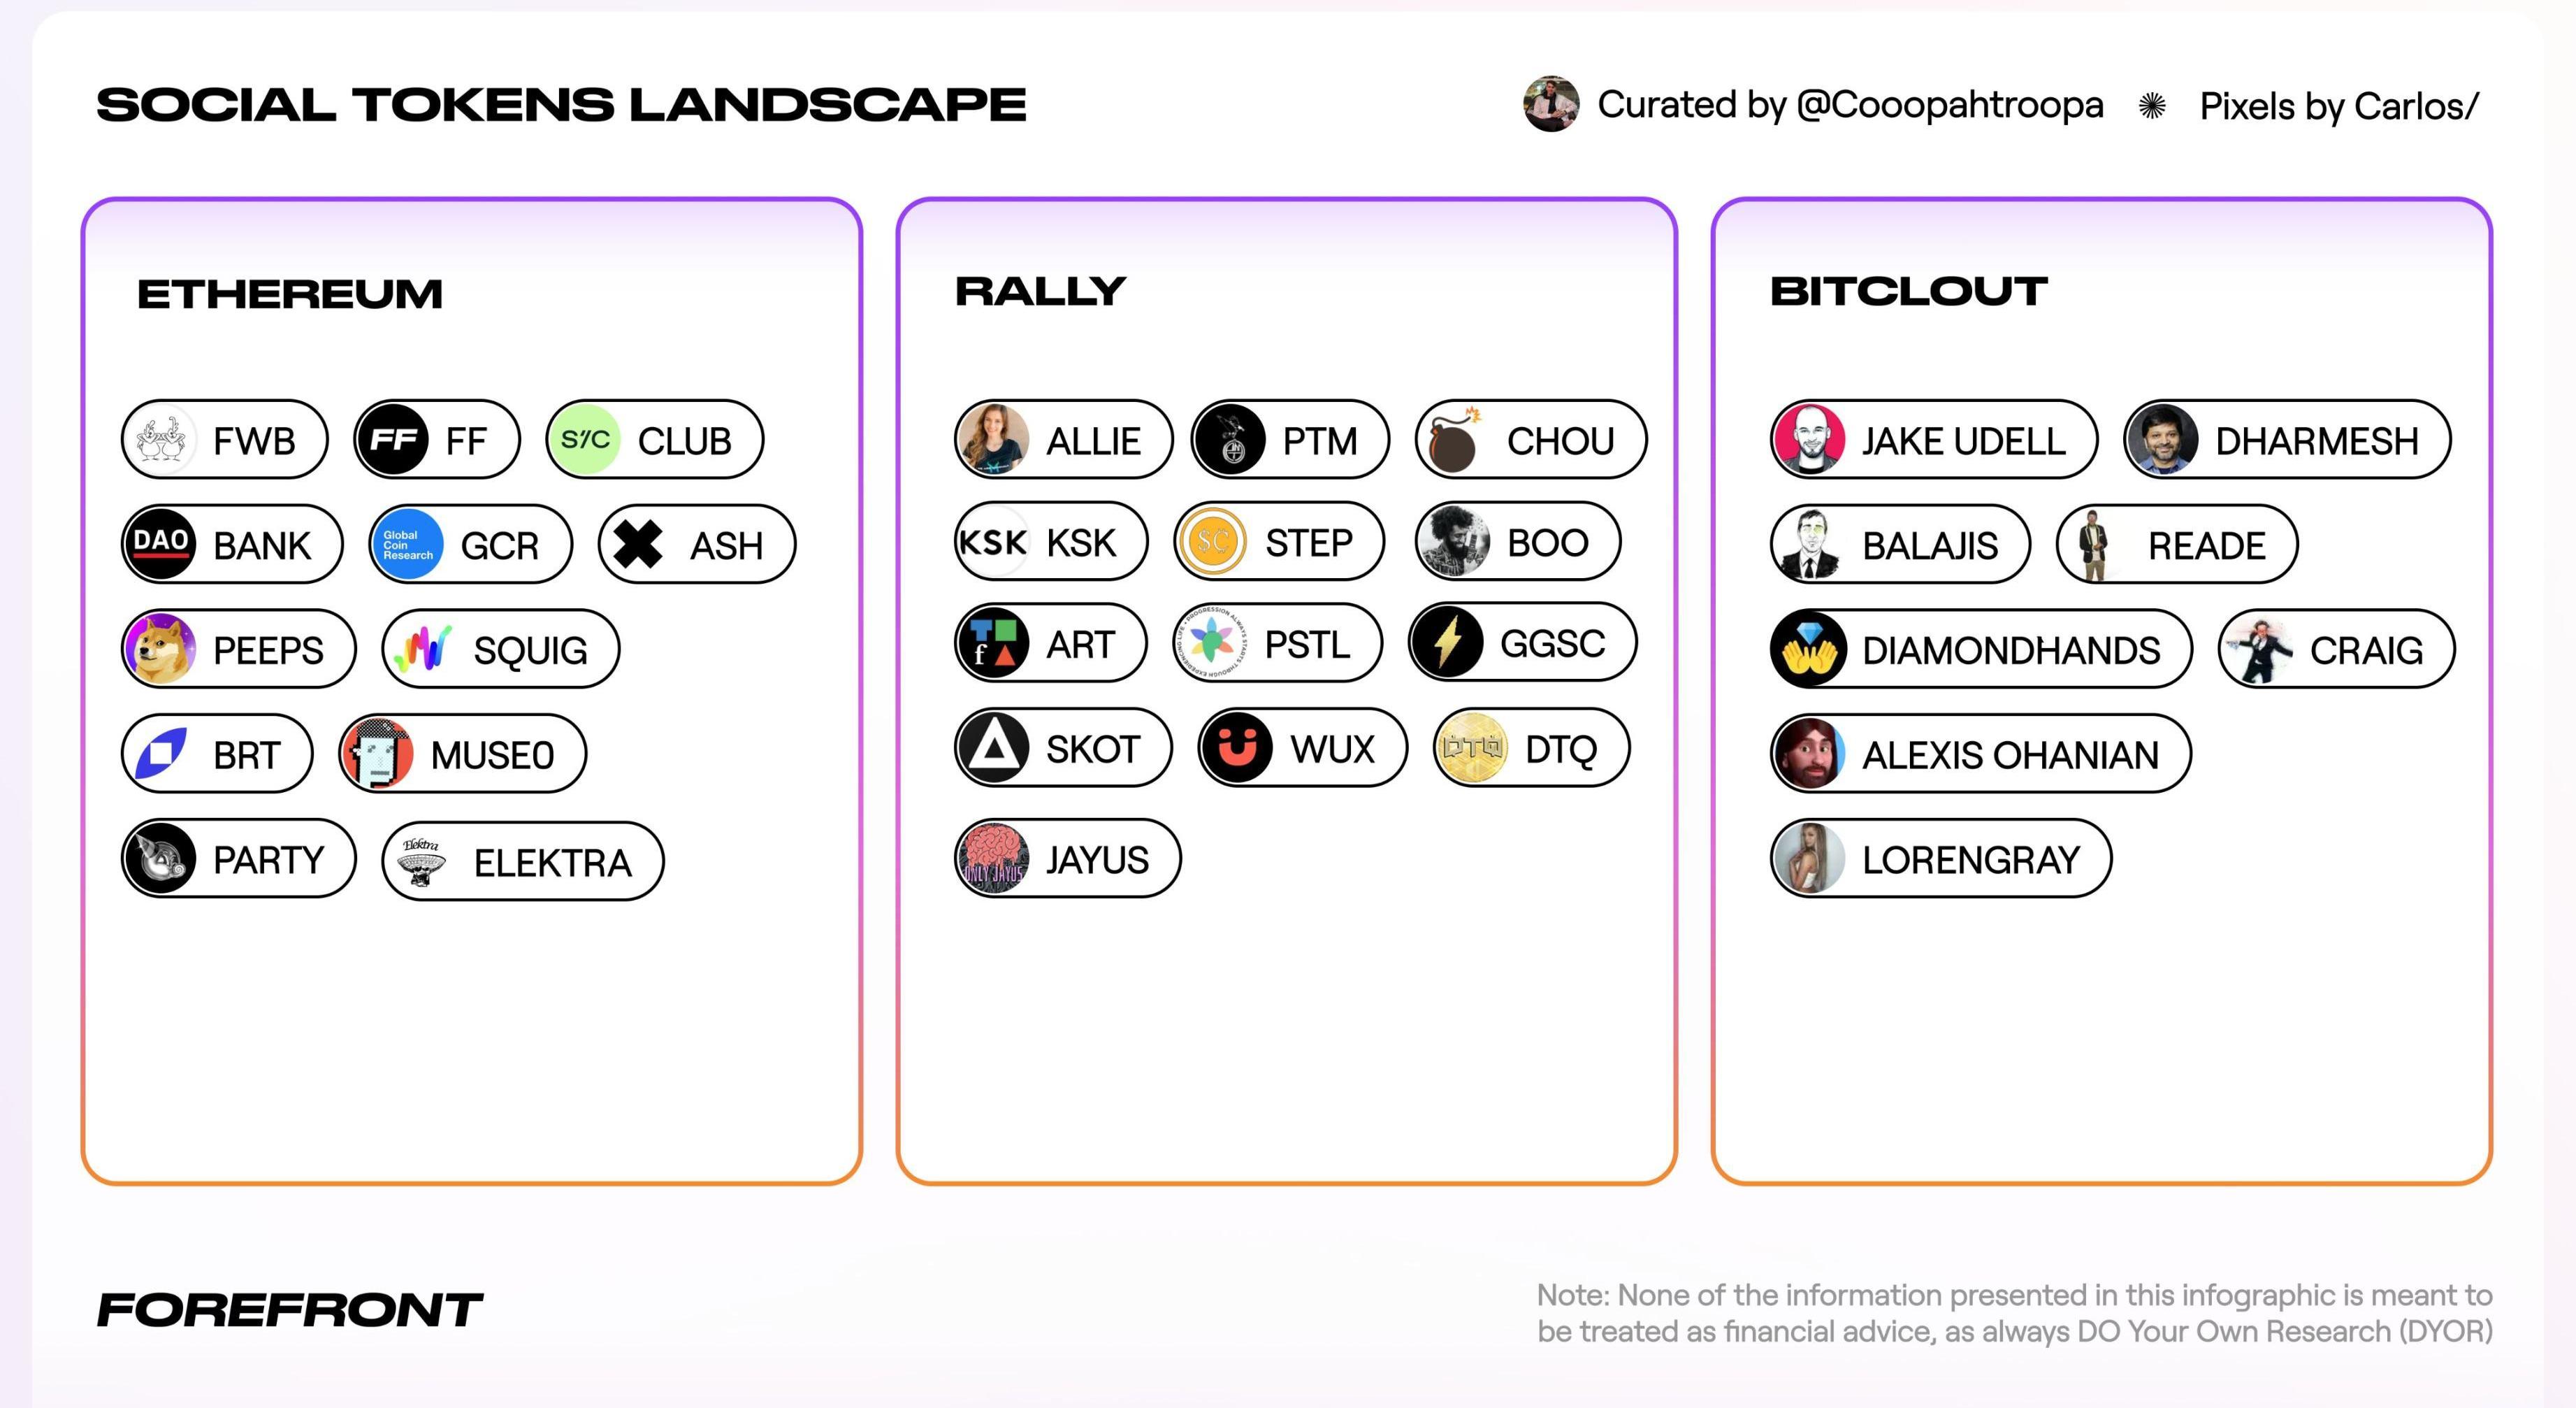
Task: Click the doge icon next to PEEPS
Action: pyautogui.click(x=160, y=650)
